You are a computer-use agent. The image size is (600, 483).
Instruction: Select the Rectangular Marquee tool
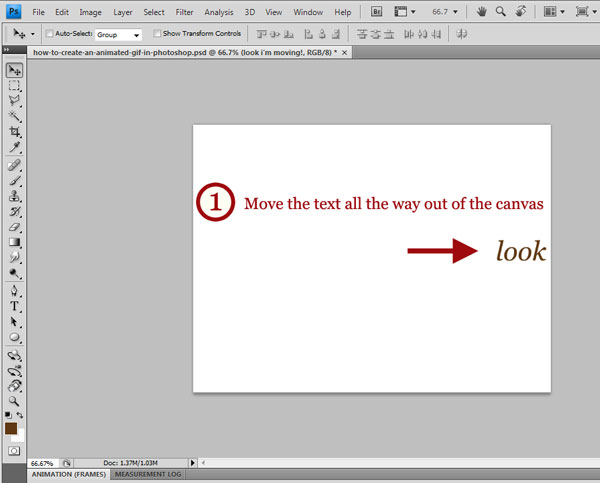(x=15, y=86)
